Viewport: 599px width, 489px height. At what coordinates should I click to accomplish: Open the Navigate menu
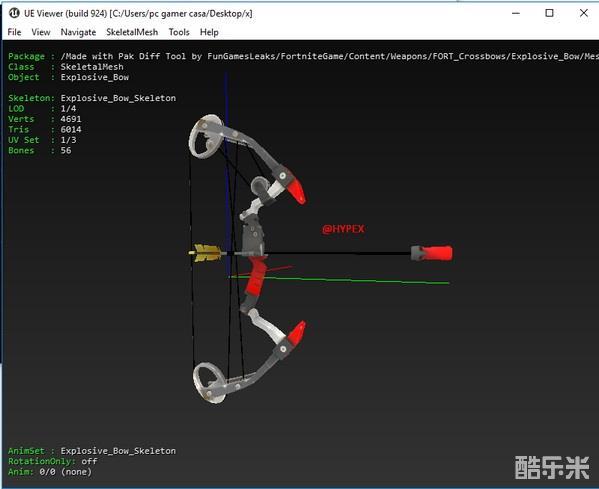(x=78, y=32)
